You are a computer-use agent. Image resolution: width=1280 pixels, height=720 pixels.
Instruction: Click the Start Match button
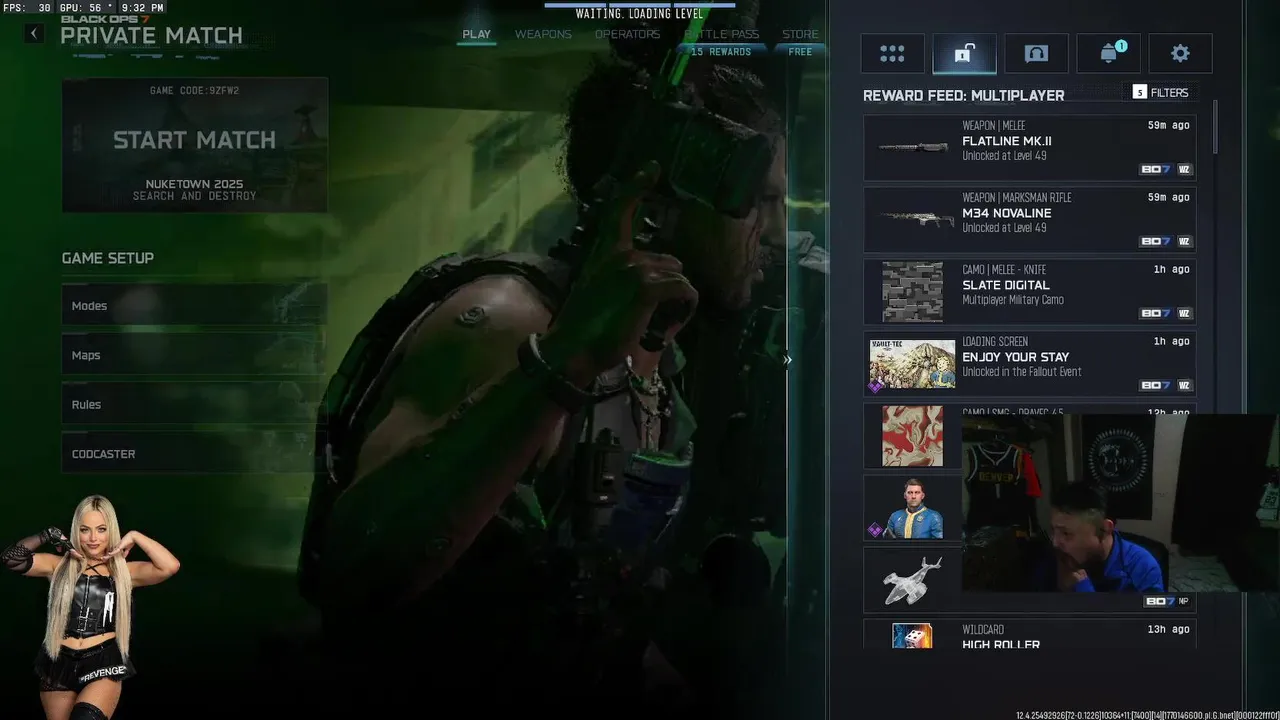coord(195,145)
